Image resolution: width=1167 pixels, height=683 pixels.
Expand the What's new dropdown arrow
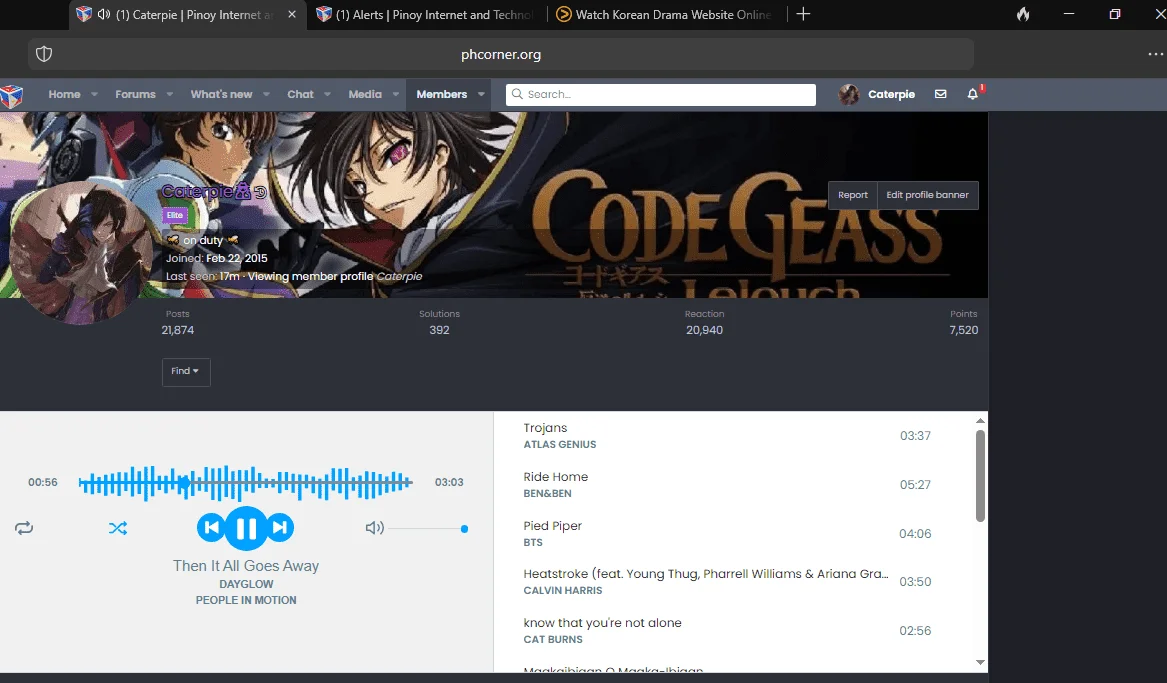pos(266,94)
